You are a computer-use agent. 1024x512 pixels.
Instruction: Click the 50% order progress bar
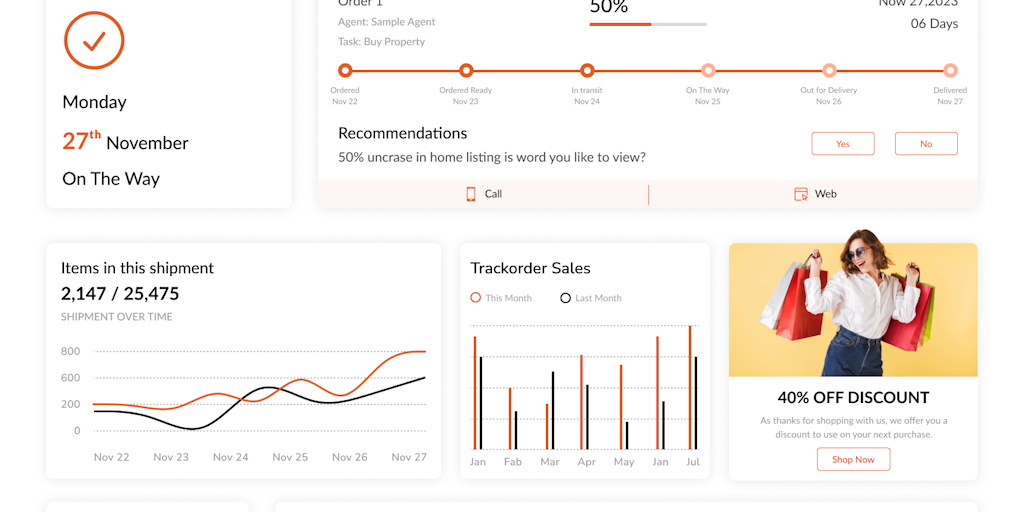[x=648, y=24]
